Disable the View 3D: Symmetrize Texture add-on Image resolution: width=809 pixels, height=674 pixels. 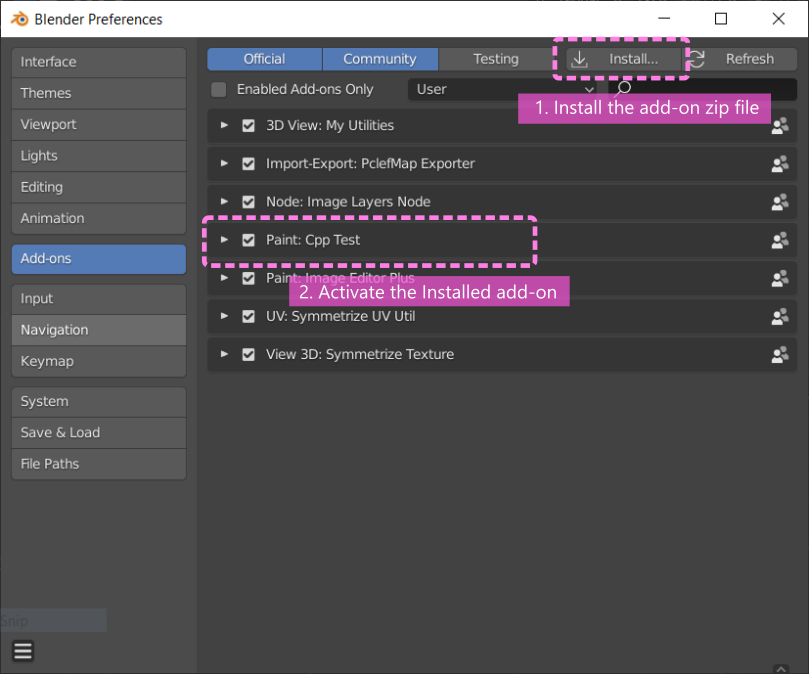pos(248,355)
